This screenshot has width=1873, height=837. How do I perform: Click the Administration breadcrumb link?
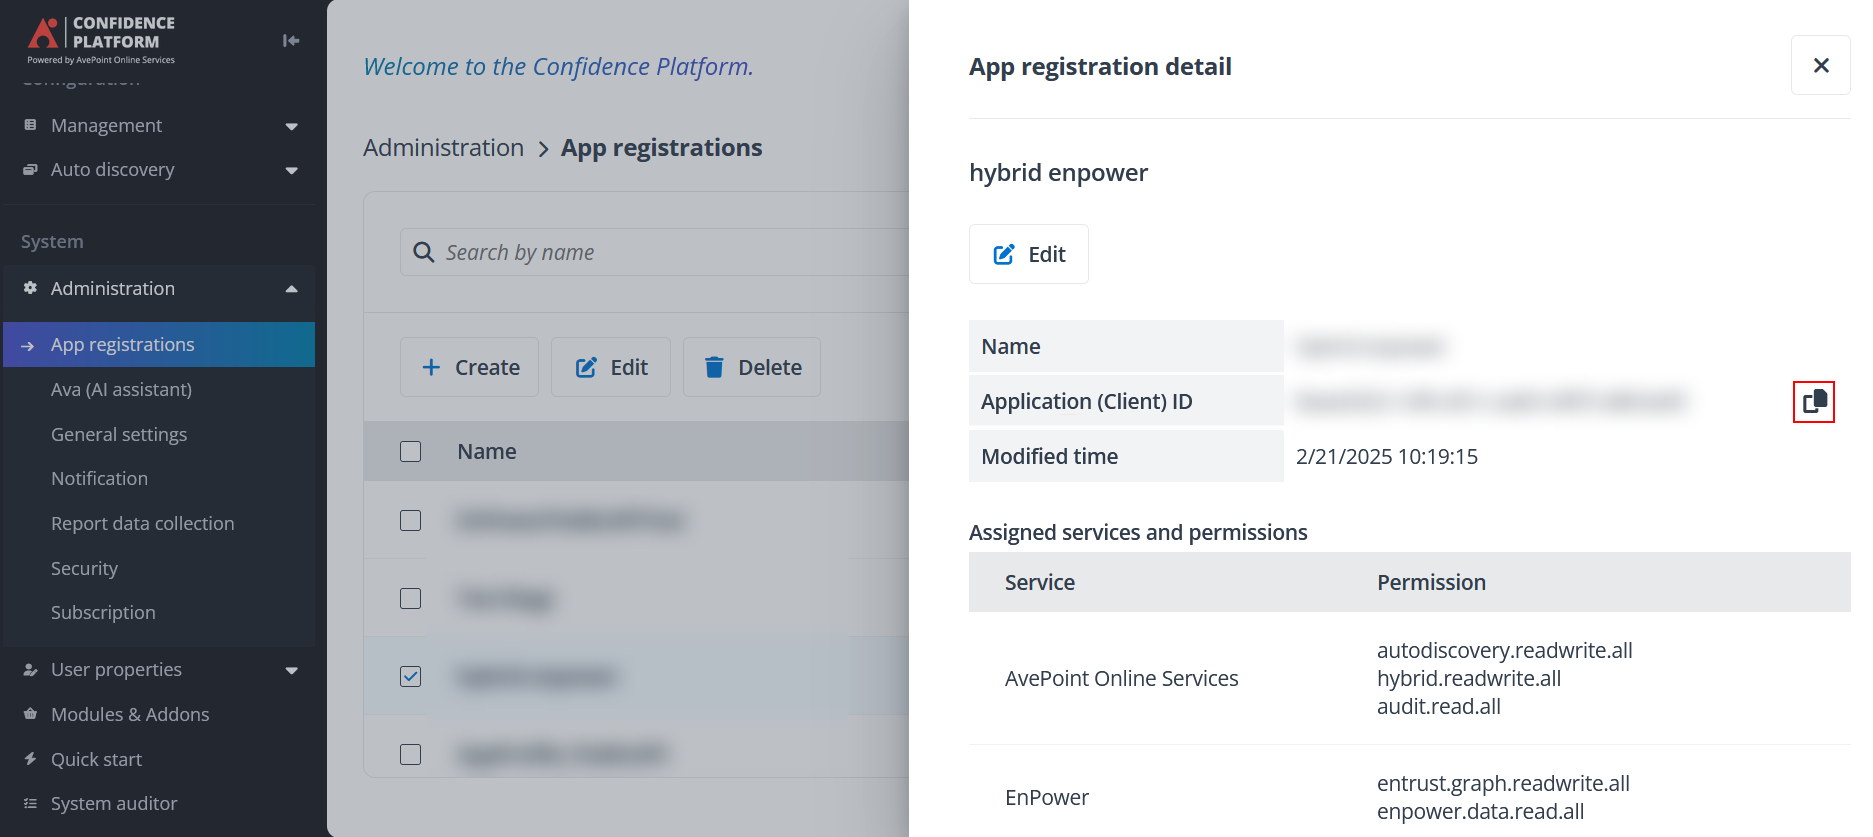(x=443, y=148)
